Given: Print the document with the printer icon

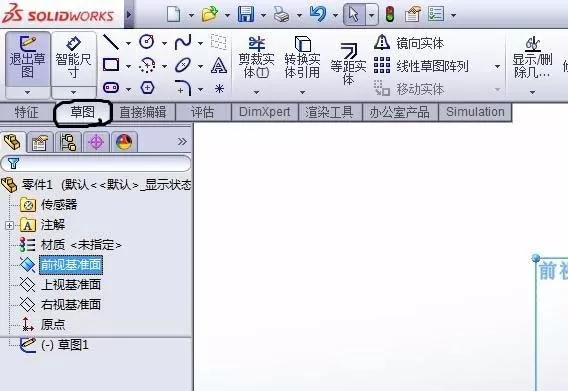Looking at the screenshot, I should pos(281,15).
